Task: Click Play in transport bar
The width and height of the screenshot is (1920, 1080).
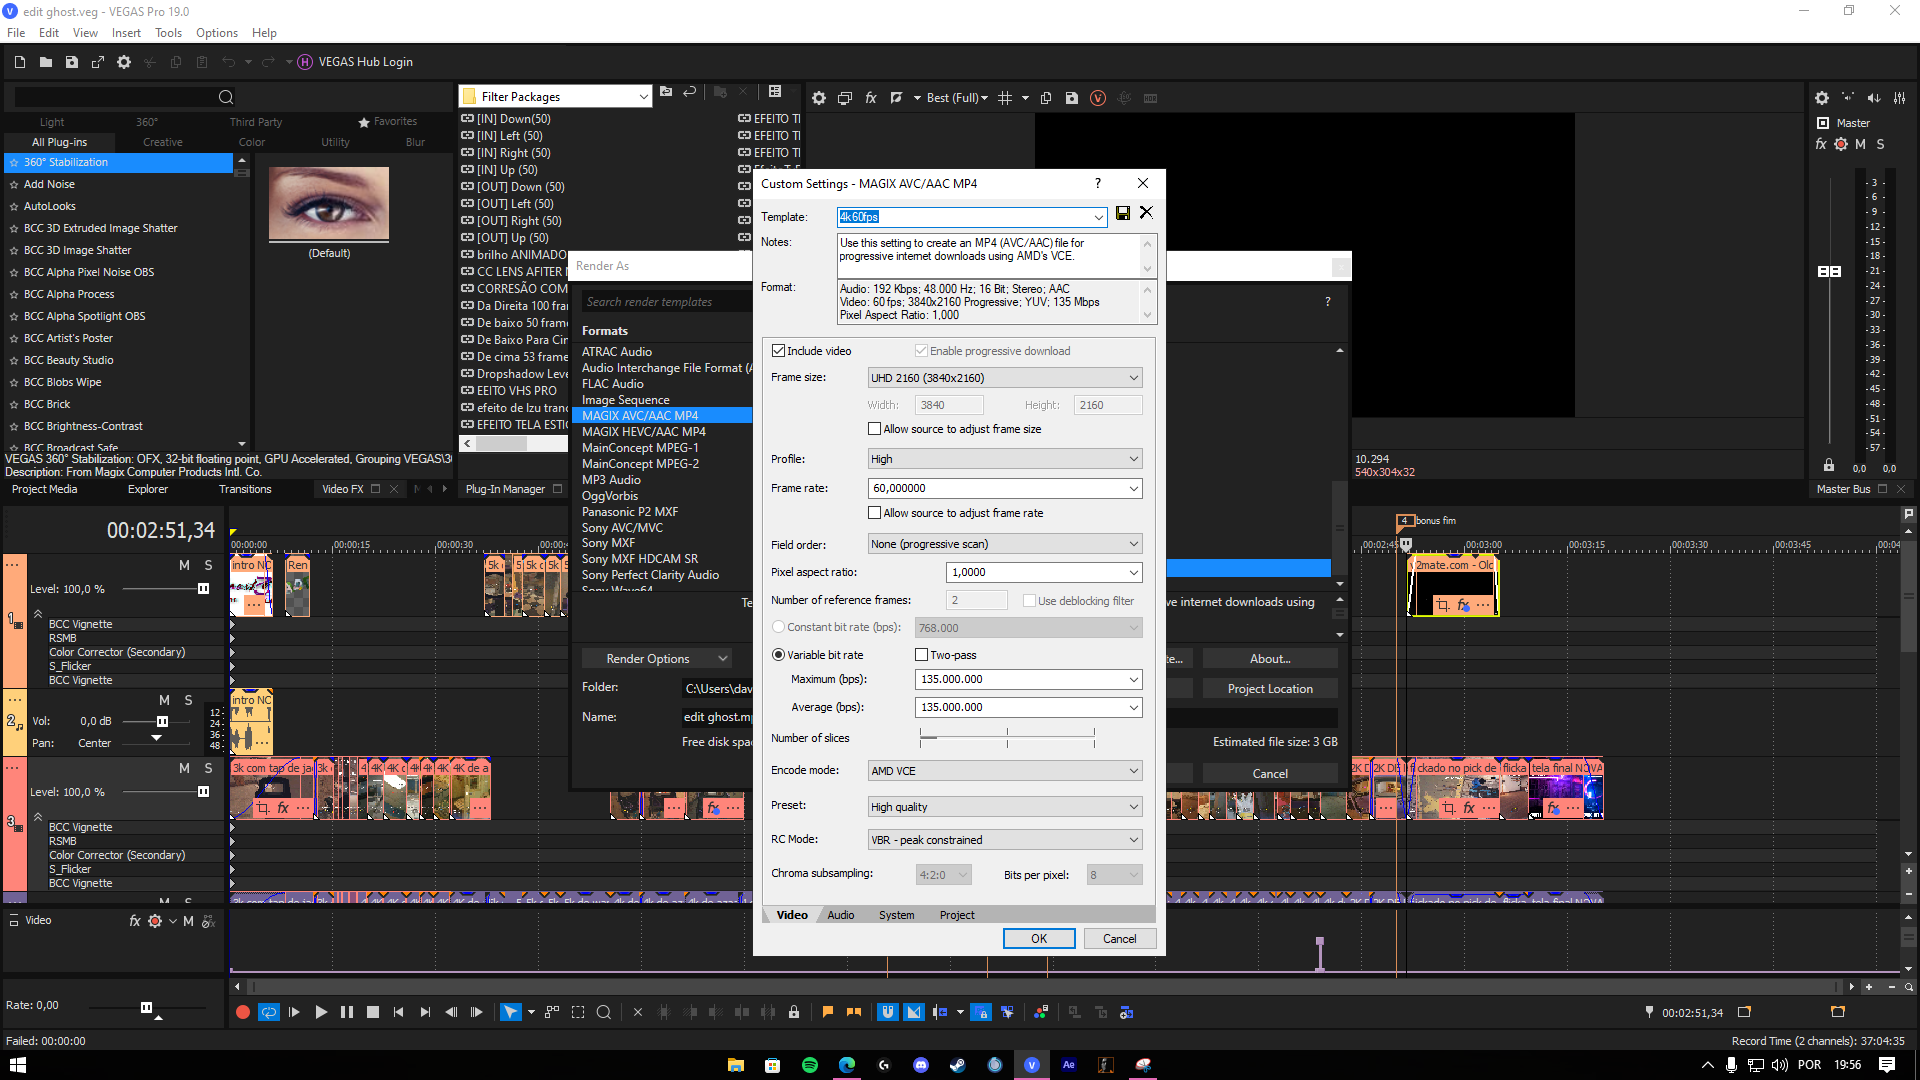Action: click(321, 1012)
